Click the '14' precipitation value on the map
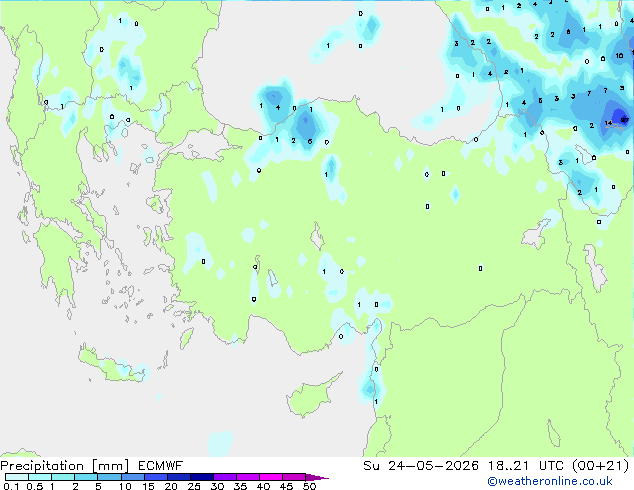 pyautogui.click(x=609, y=123)
